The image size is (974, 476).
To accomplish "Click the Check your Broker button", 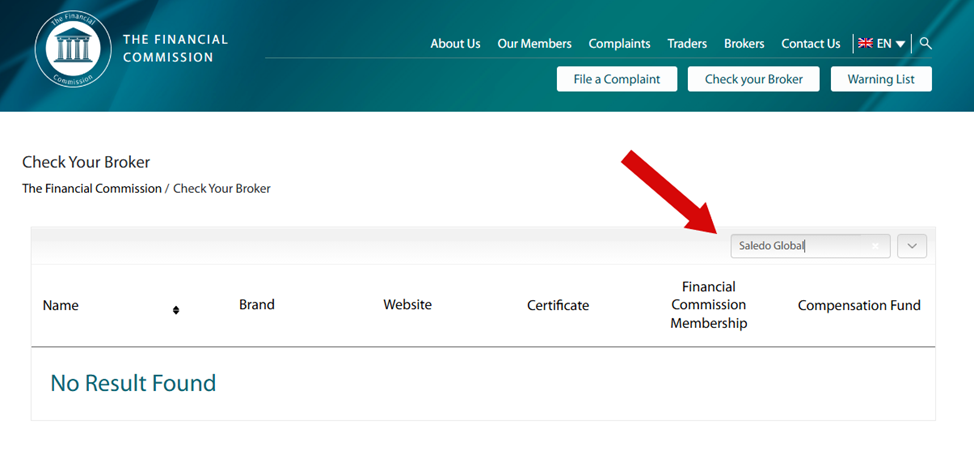I will [x=753, y=79].
